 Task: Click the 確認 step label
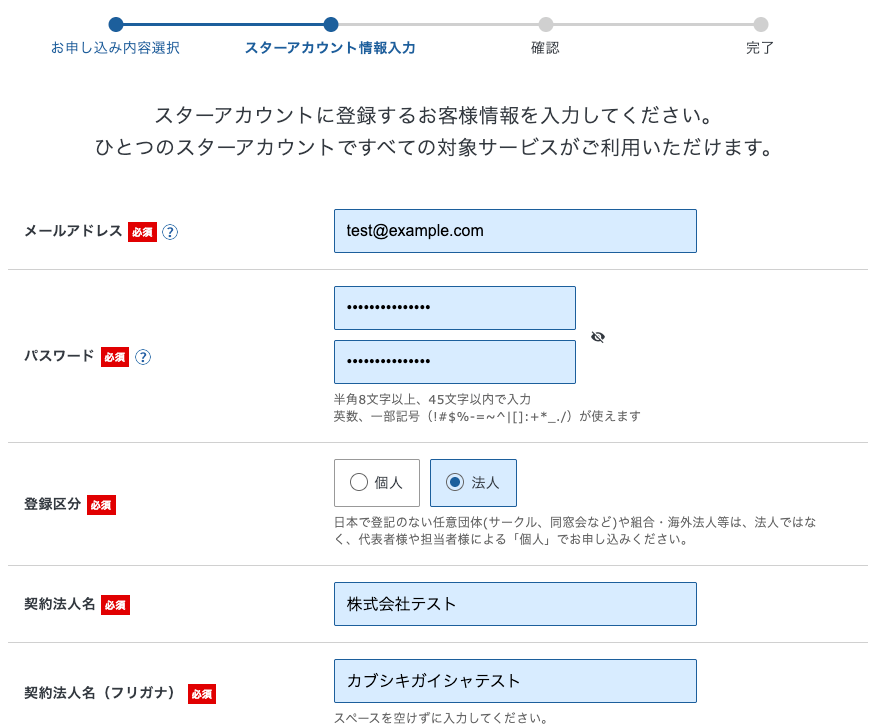coord(545,48)
